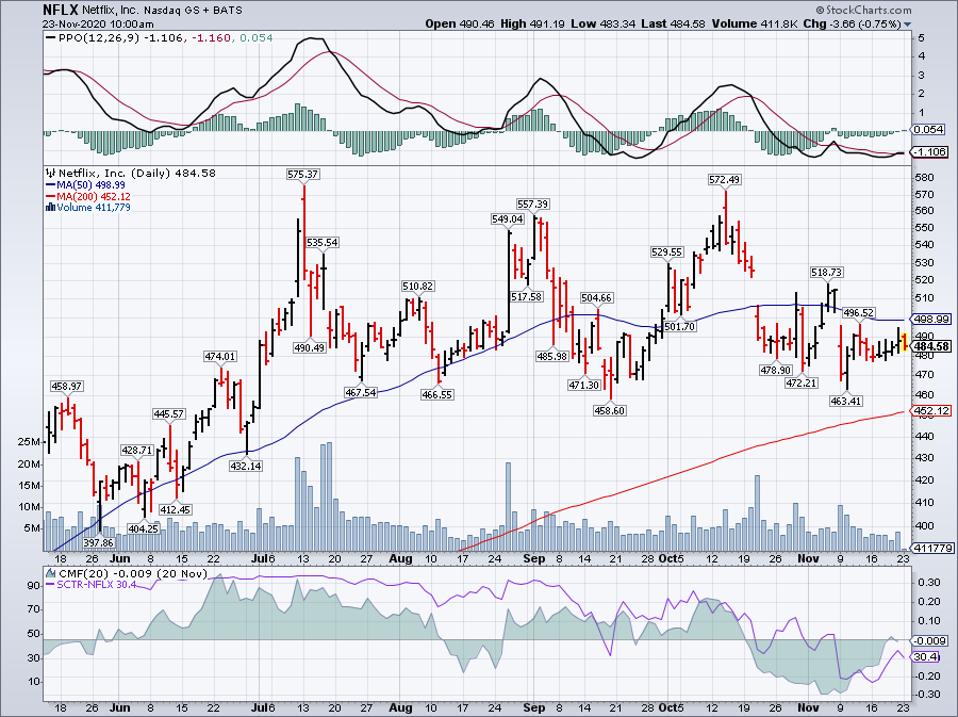
Task: Click the -1.106 PPO axis tag
Action: tap(931, 152)
